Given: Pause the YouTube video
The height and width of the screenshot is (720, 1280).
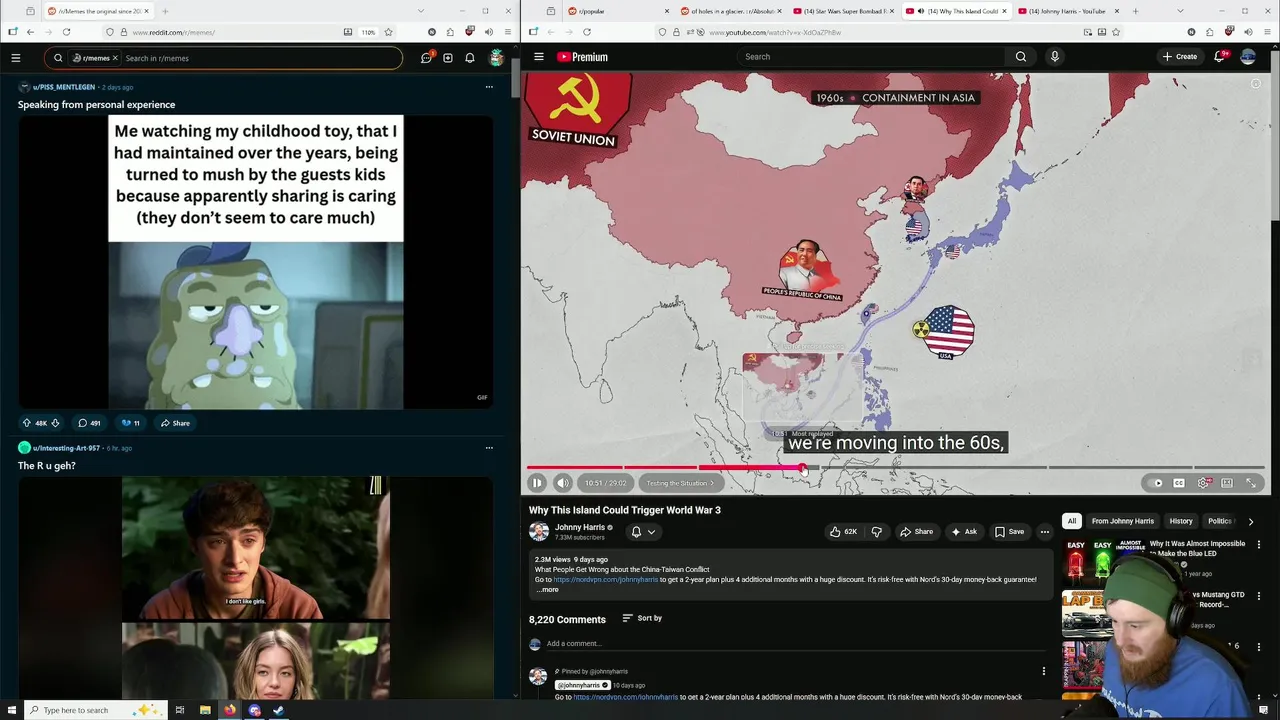Looking at the screenshot, I should coord(537,483).
